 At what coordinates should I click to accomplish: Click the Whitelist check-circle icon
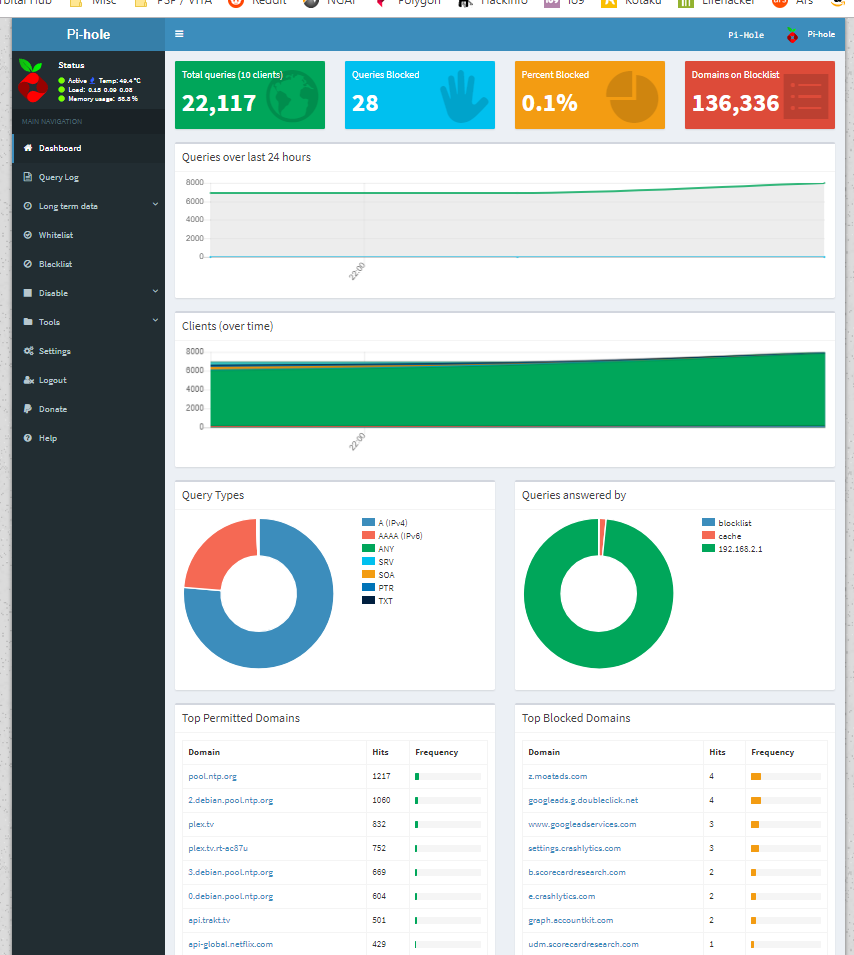pyautogui.click(x=28, y=235)
